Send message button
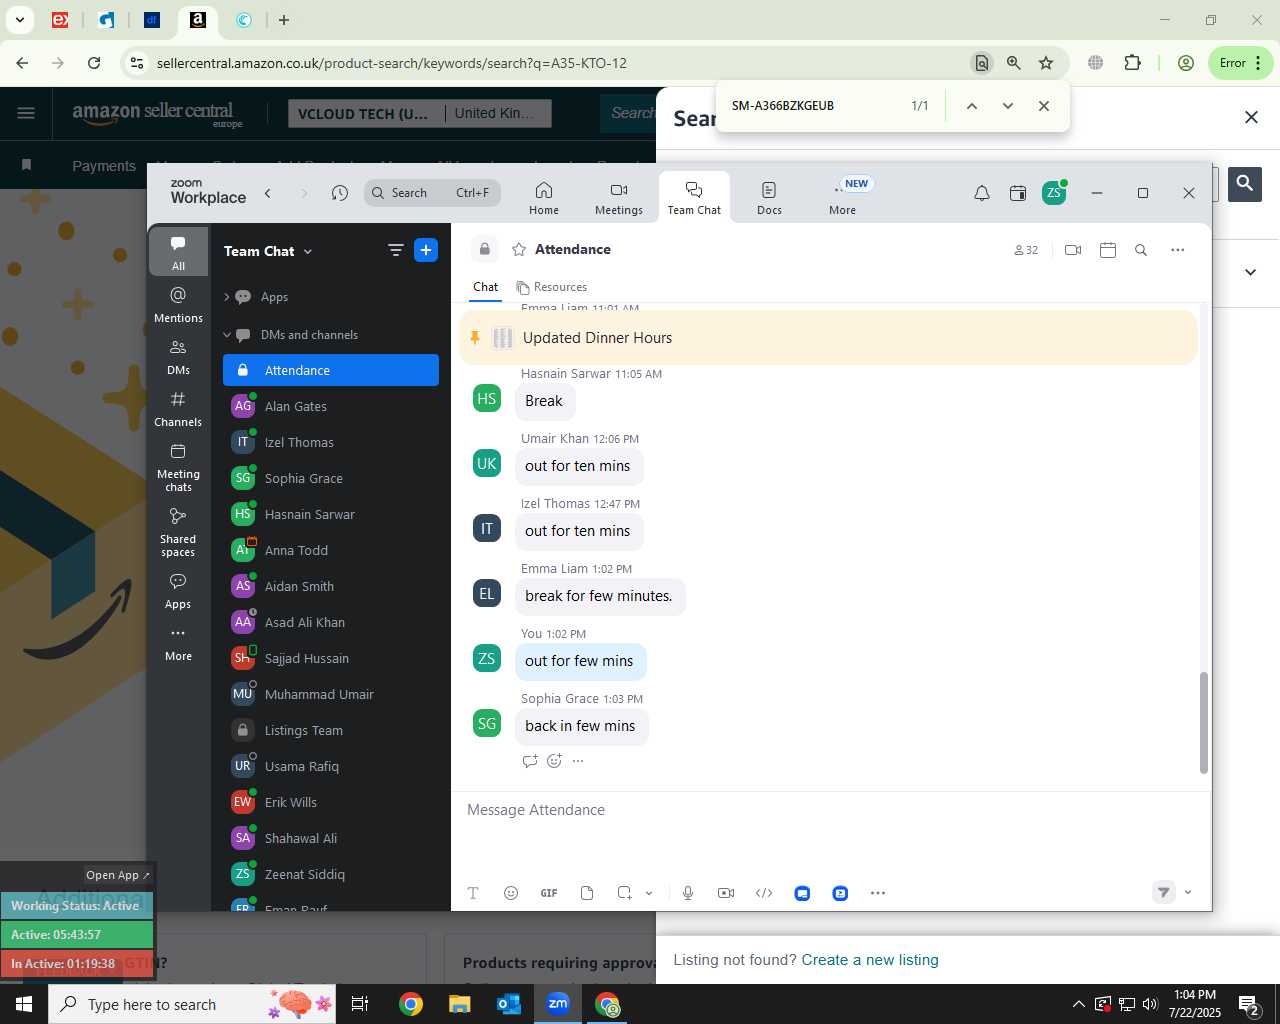The height and width of the screenshot is (1024, 1280). coord(1163,892)
